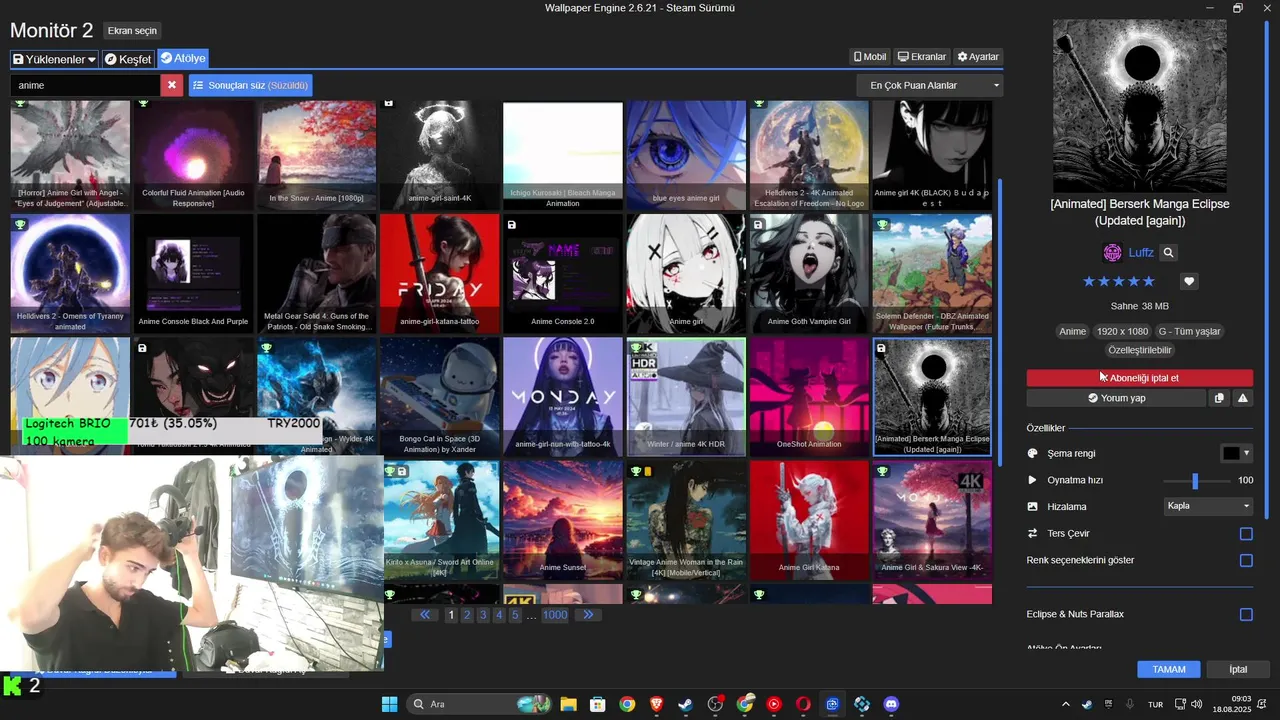This screenshot has height=720, width=1280.
Task: Select the Winter / anime 4K HDR wallpaper
Action: 686,396
